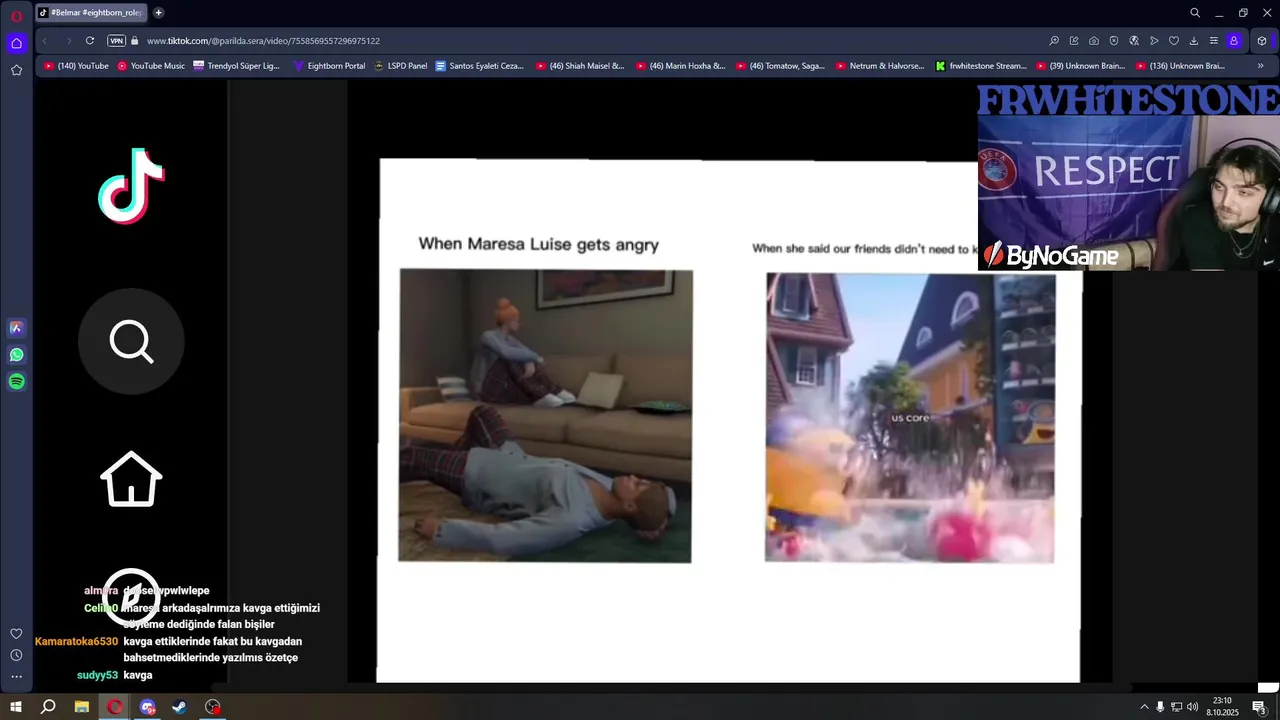Image resolution: width=1280 pixels, height=720 pixels.
Task: Take a snapshot with the camera icon
Action: pyautogui.click(x=1094, y=41)
